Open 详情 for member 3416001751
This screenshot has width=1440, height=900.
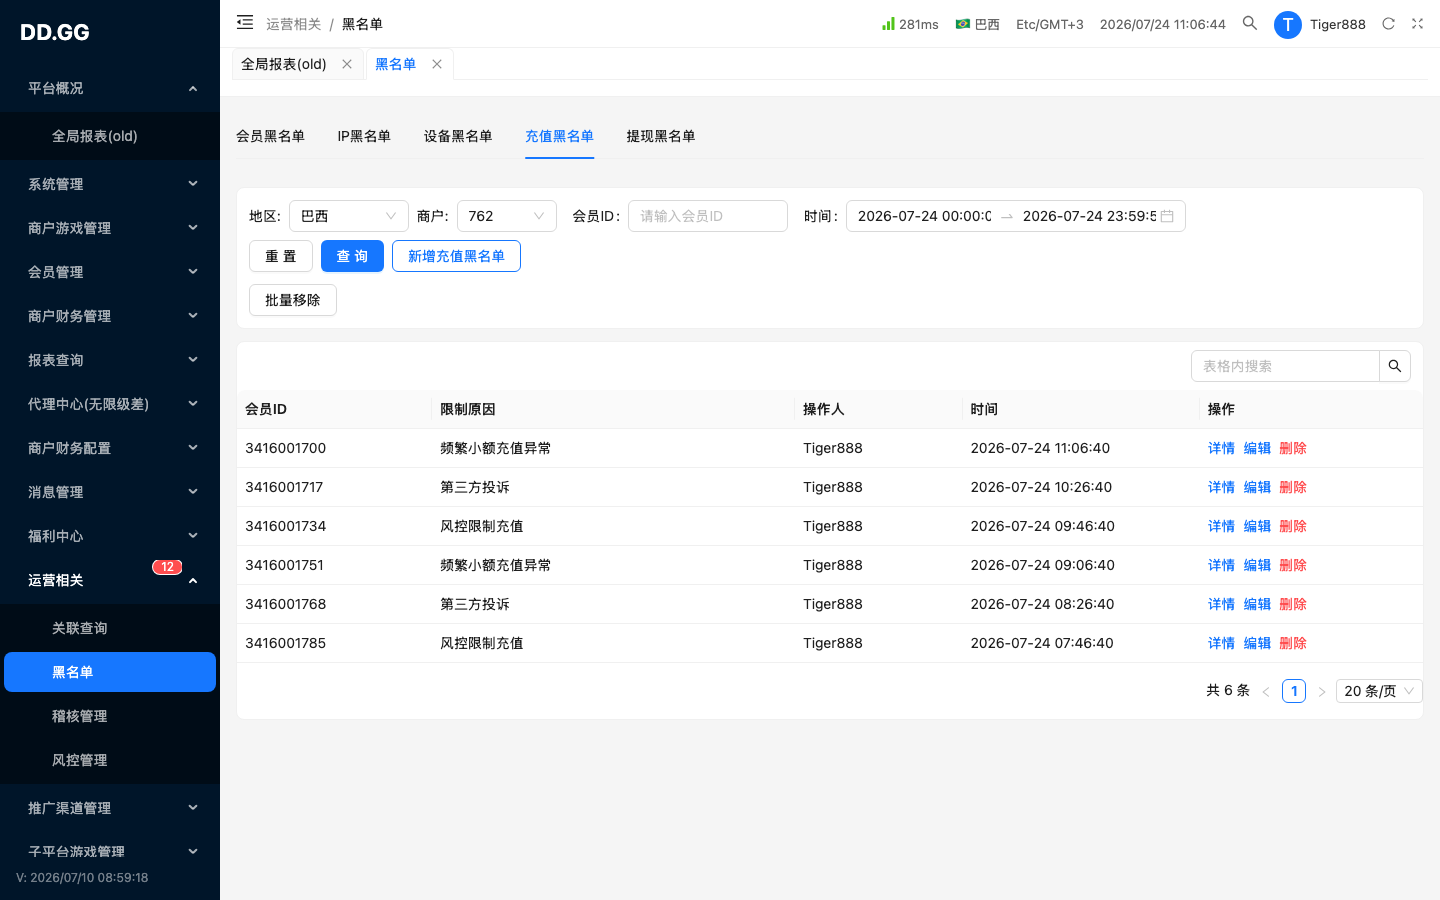click(x=1221, y=565)
